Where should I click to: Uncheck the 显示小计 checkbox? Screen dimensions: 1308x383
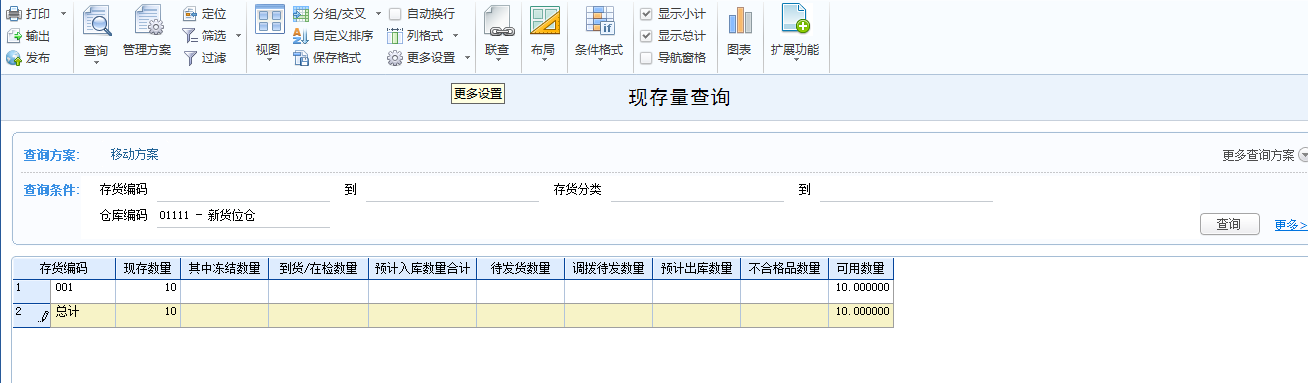click(x=646, y=14)
